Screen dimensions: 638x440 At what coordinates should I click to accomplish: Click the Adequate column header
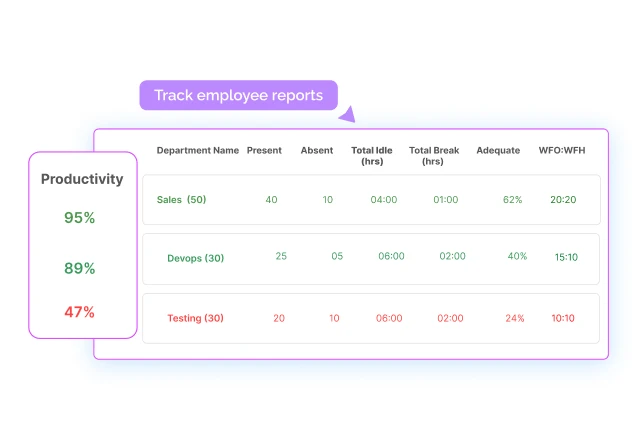[x=498, y=150]
